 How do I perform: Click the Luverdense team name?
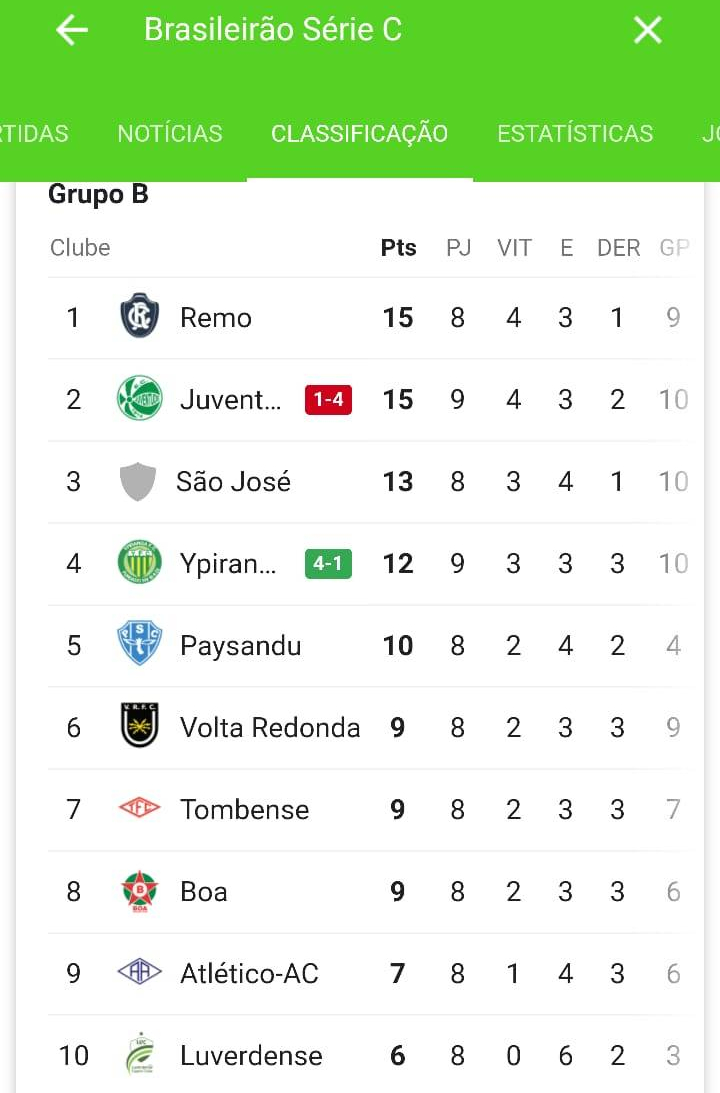point(251,1055)
